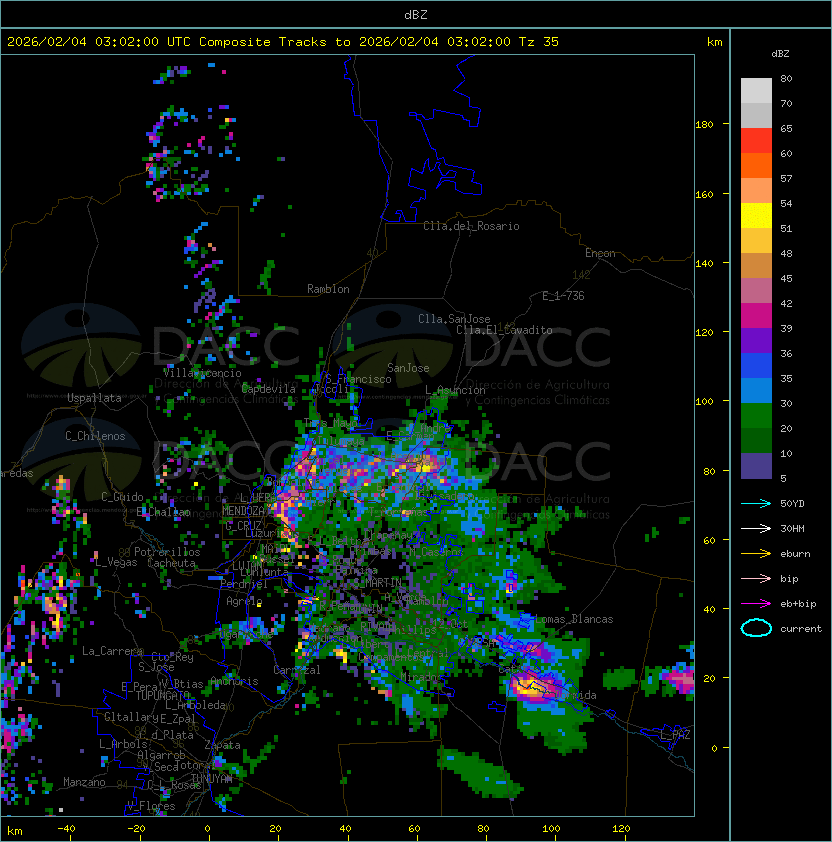Click the 'Capdevila' map label

pyautogui.click(x=269, y=389)
